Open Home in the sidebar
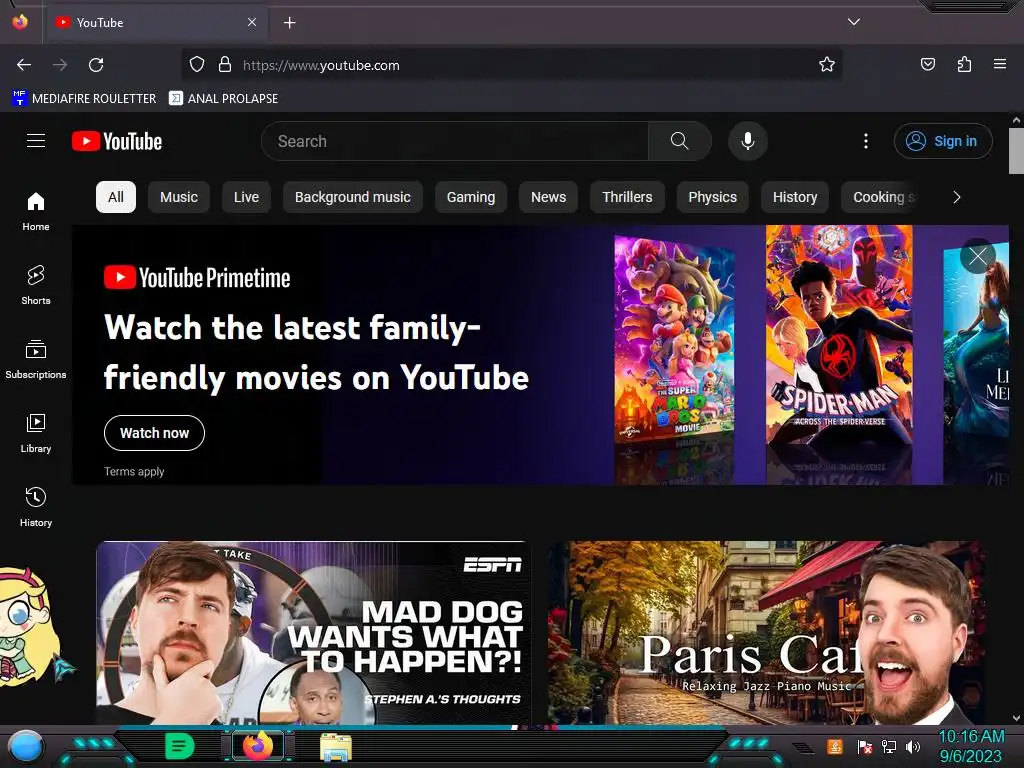The image size is (1024, 768). 36,212
